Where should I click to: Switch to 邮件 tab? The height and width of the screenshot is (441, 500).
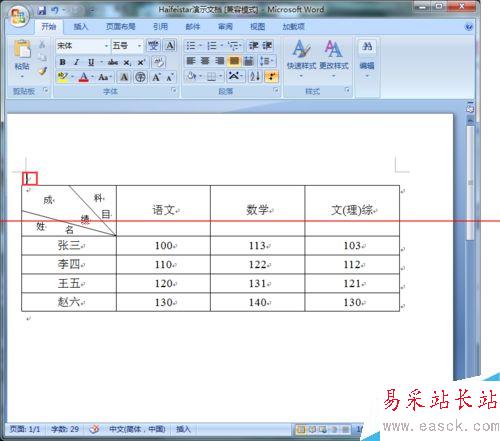(x=193, y=26)
